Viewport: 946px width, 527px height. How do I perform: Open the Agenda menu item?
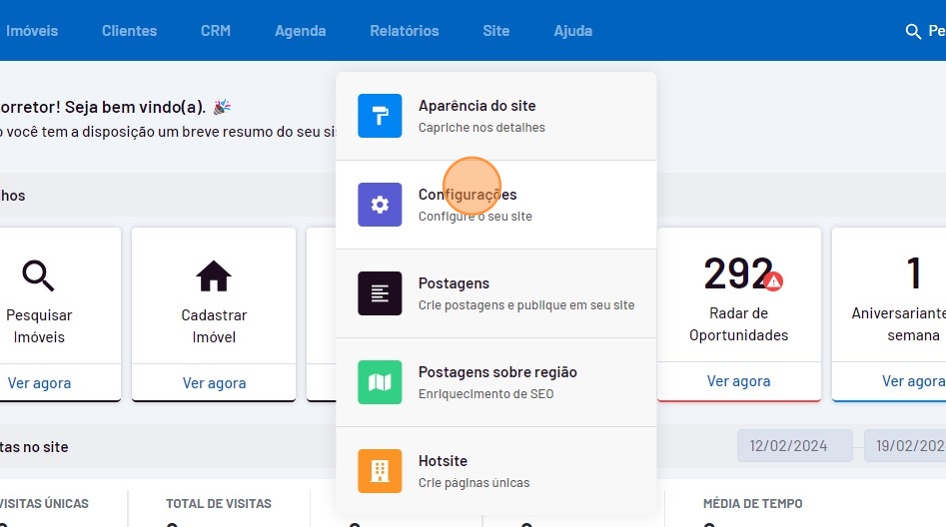300,31
